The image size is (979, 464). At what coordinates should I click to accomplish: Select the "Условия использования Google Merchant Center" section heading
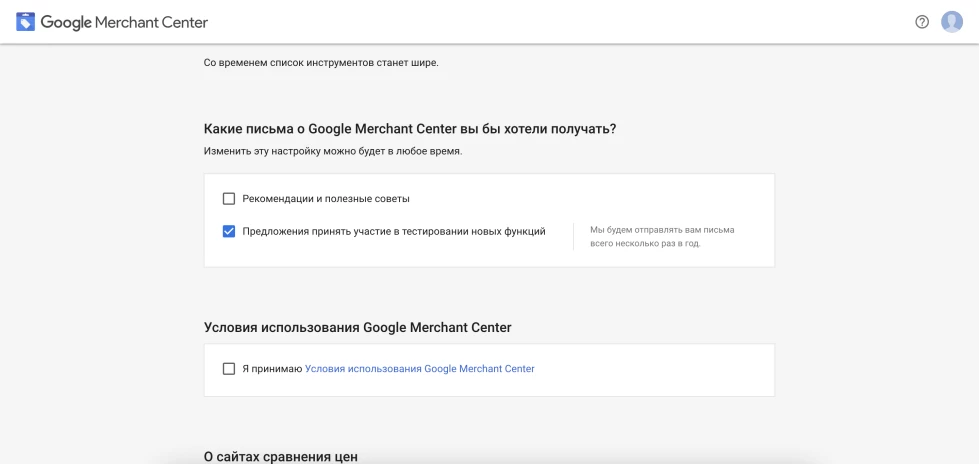[x=358, y=328]
